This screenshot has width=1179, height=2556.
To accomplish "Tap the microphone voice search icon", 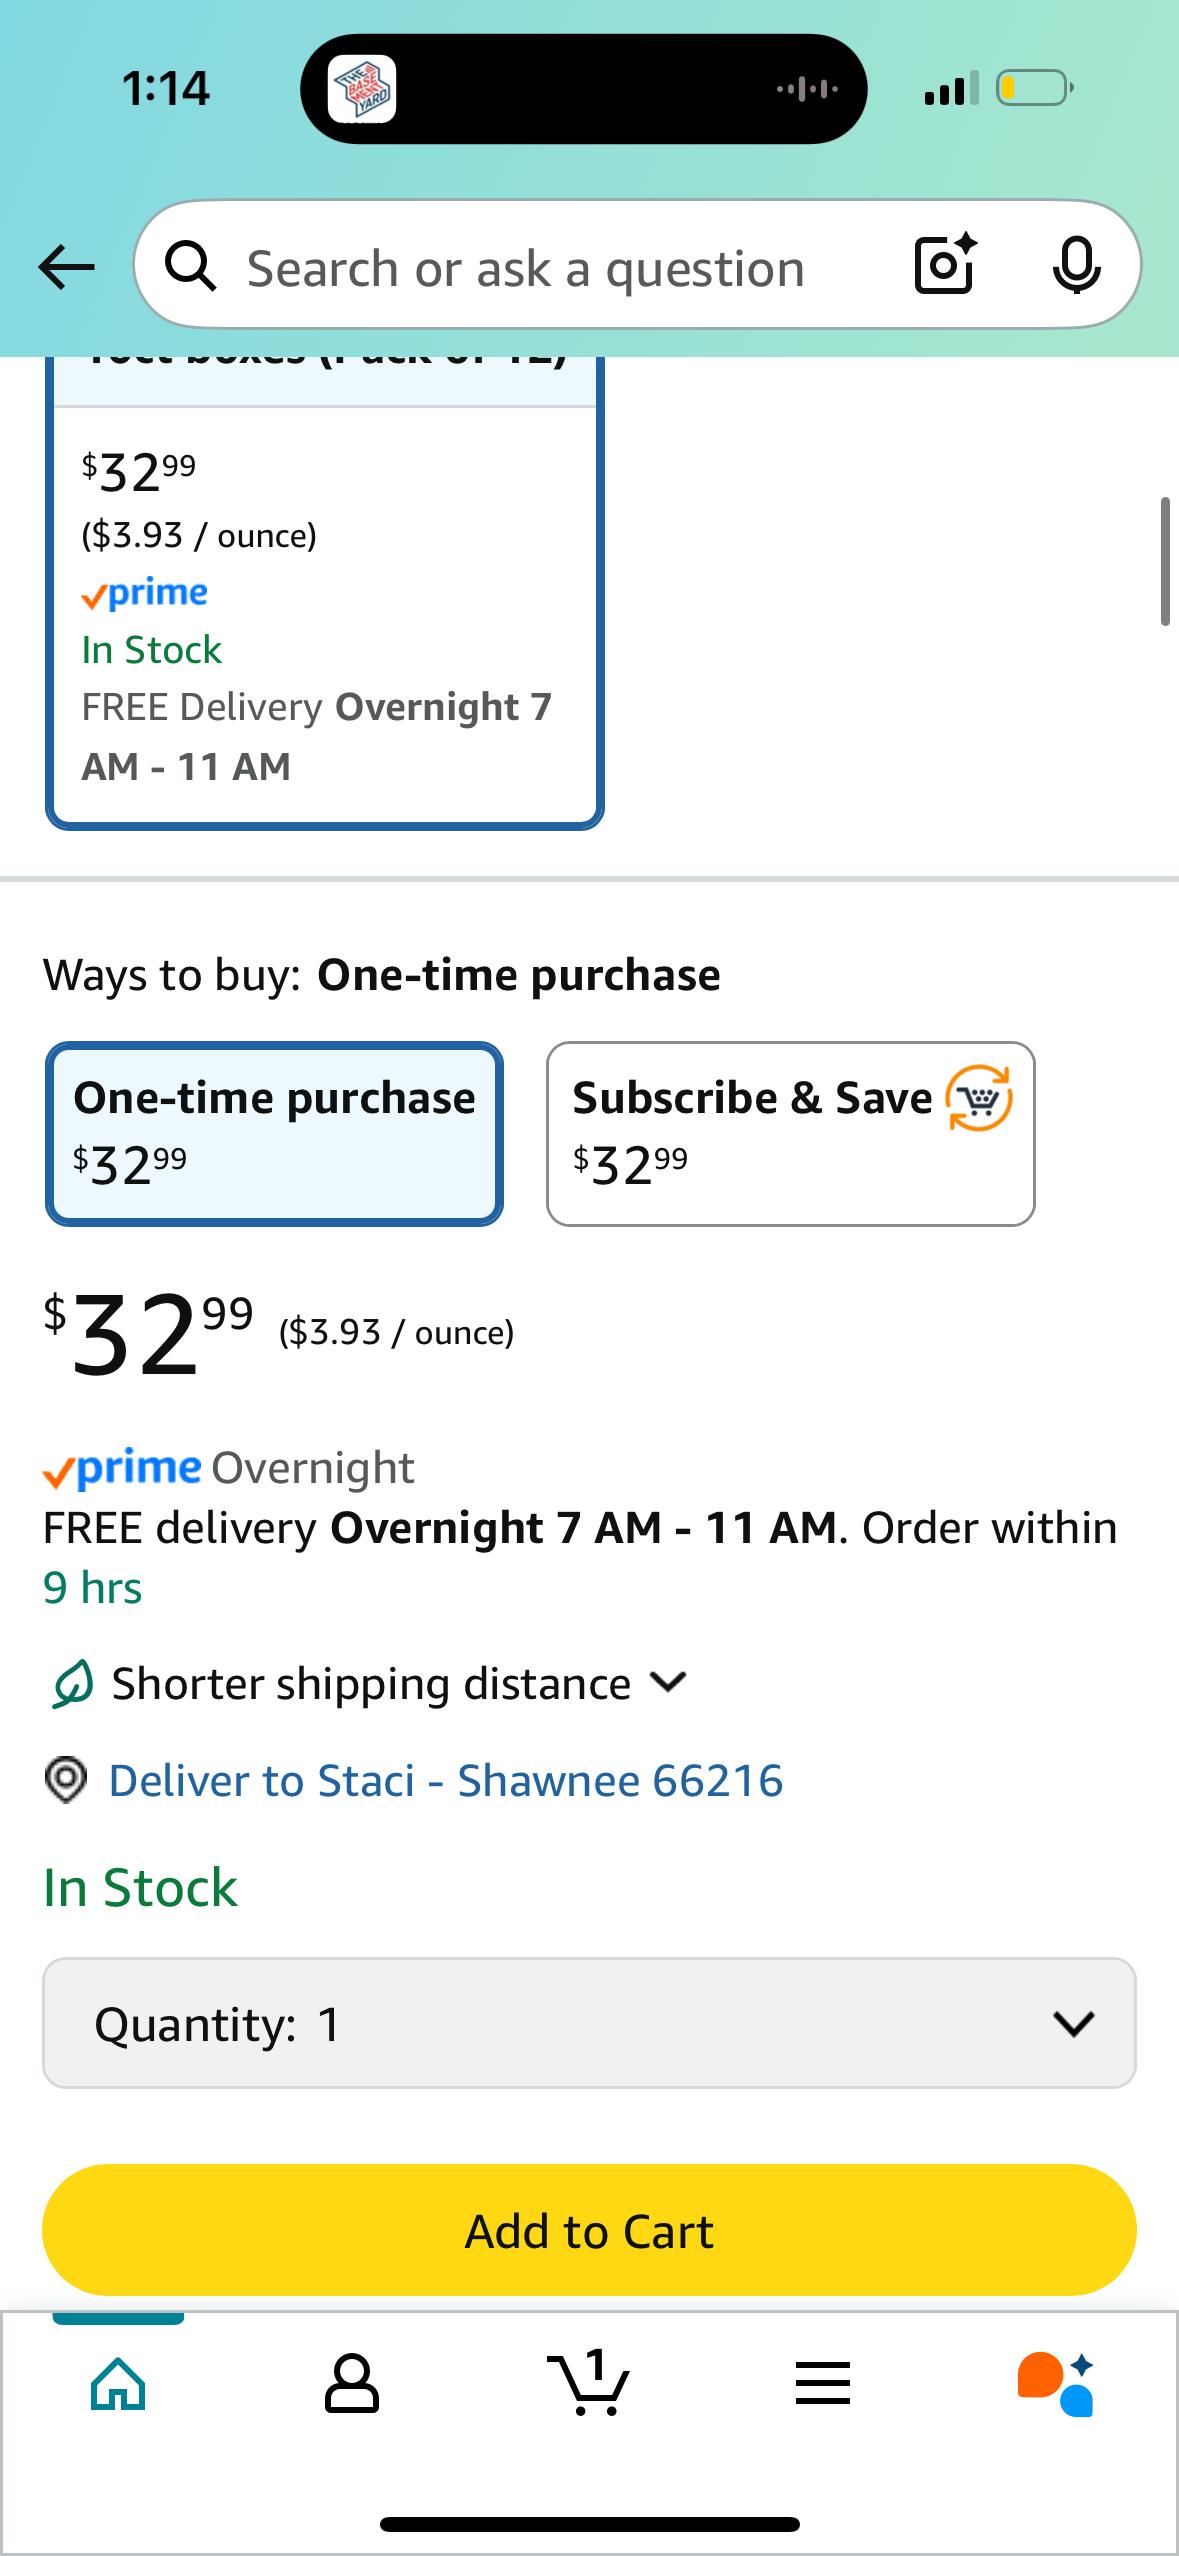I will (x=1077, y=265).
